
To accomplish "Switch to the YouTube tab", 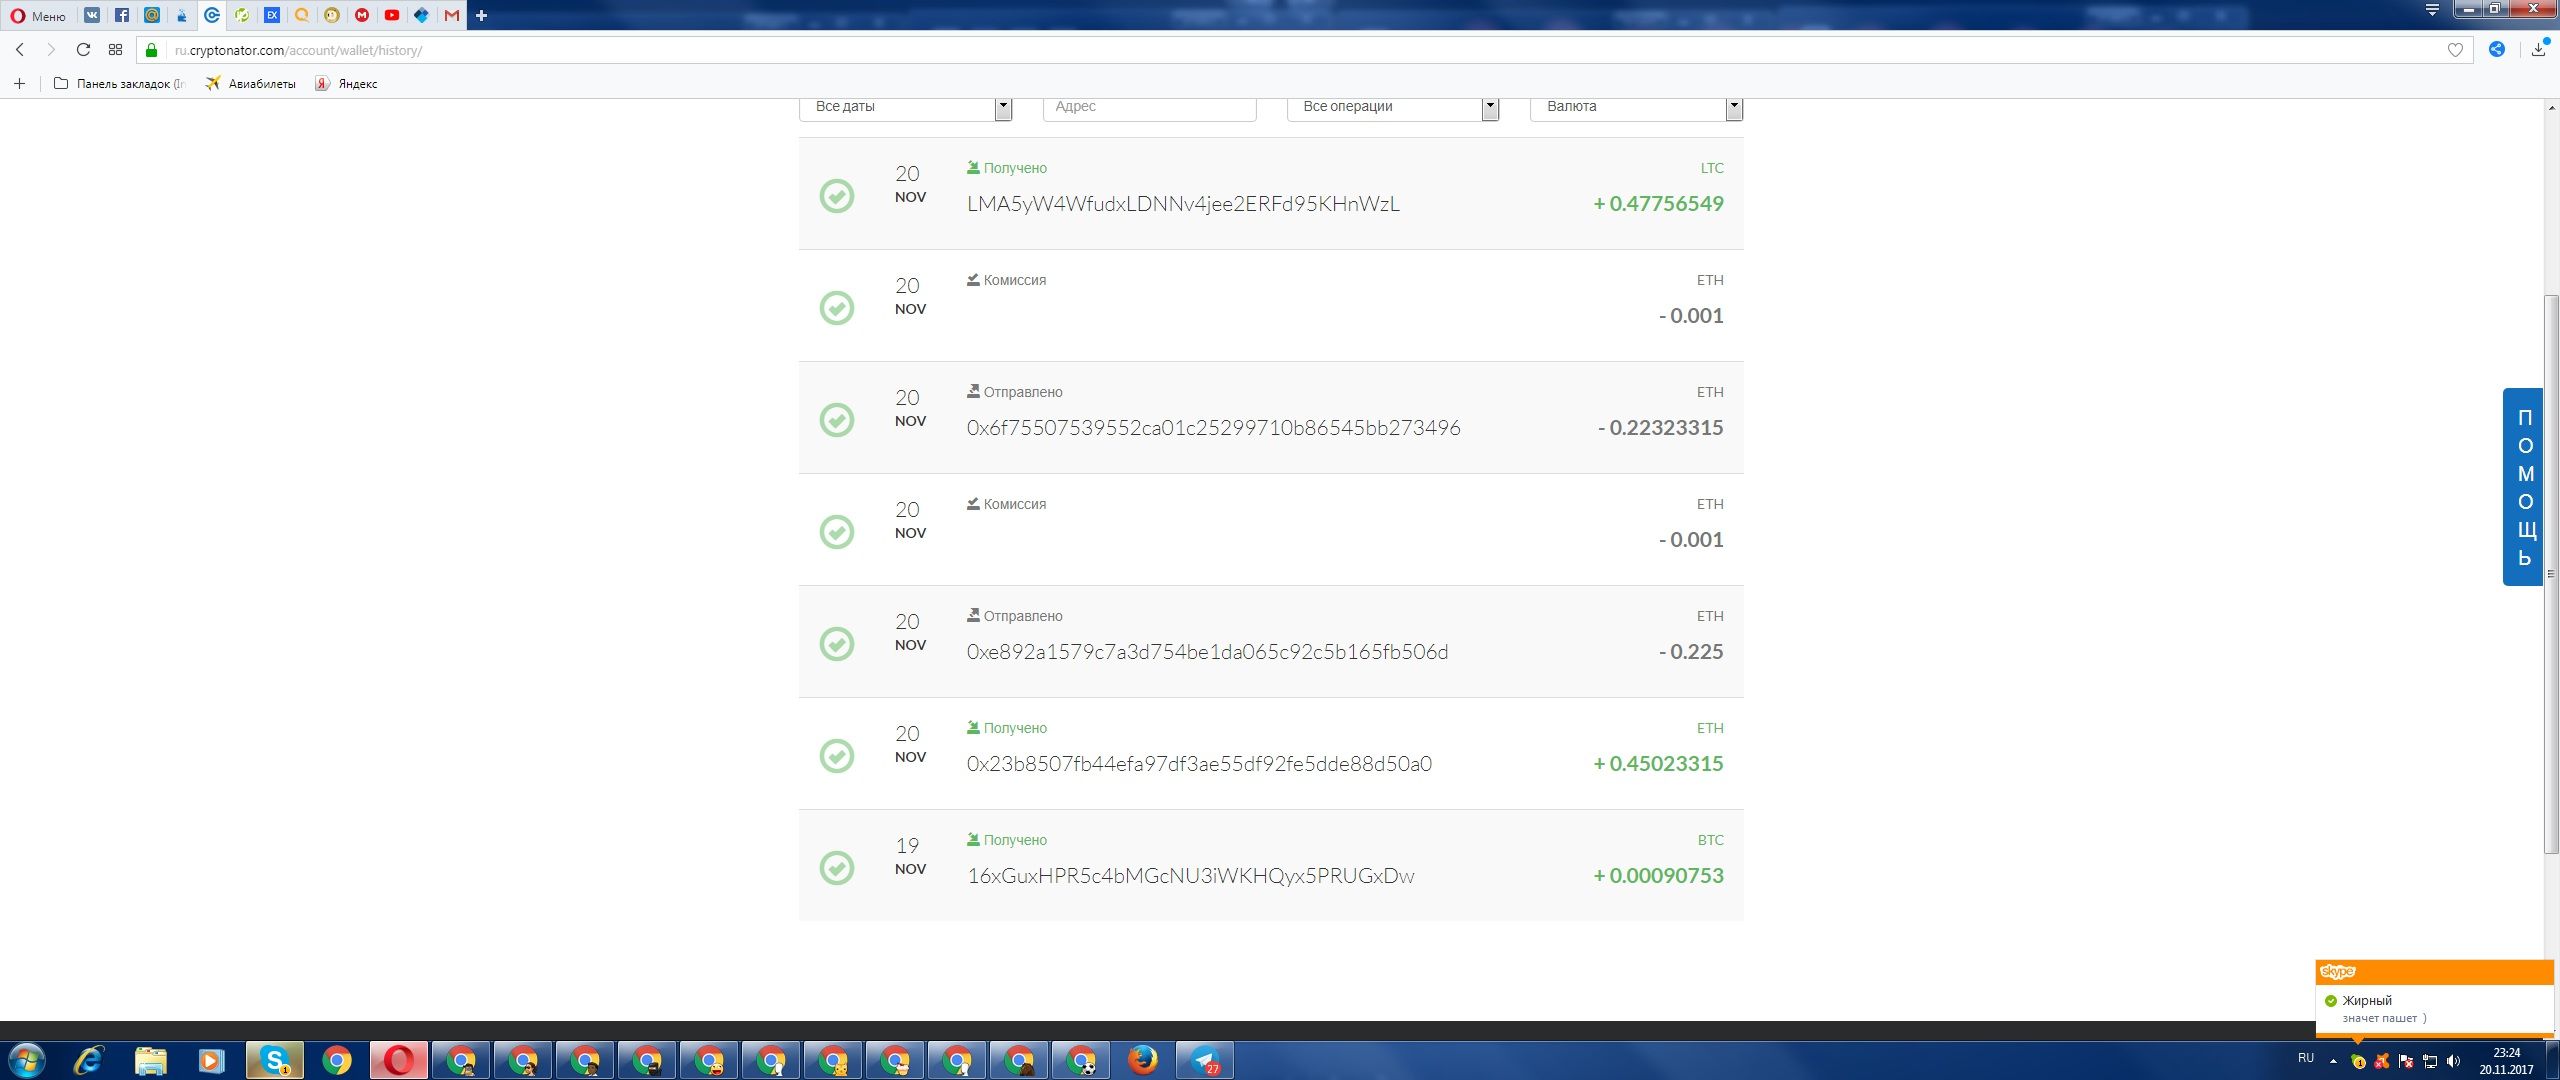I will 392,15.
